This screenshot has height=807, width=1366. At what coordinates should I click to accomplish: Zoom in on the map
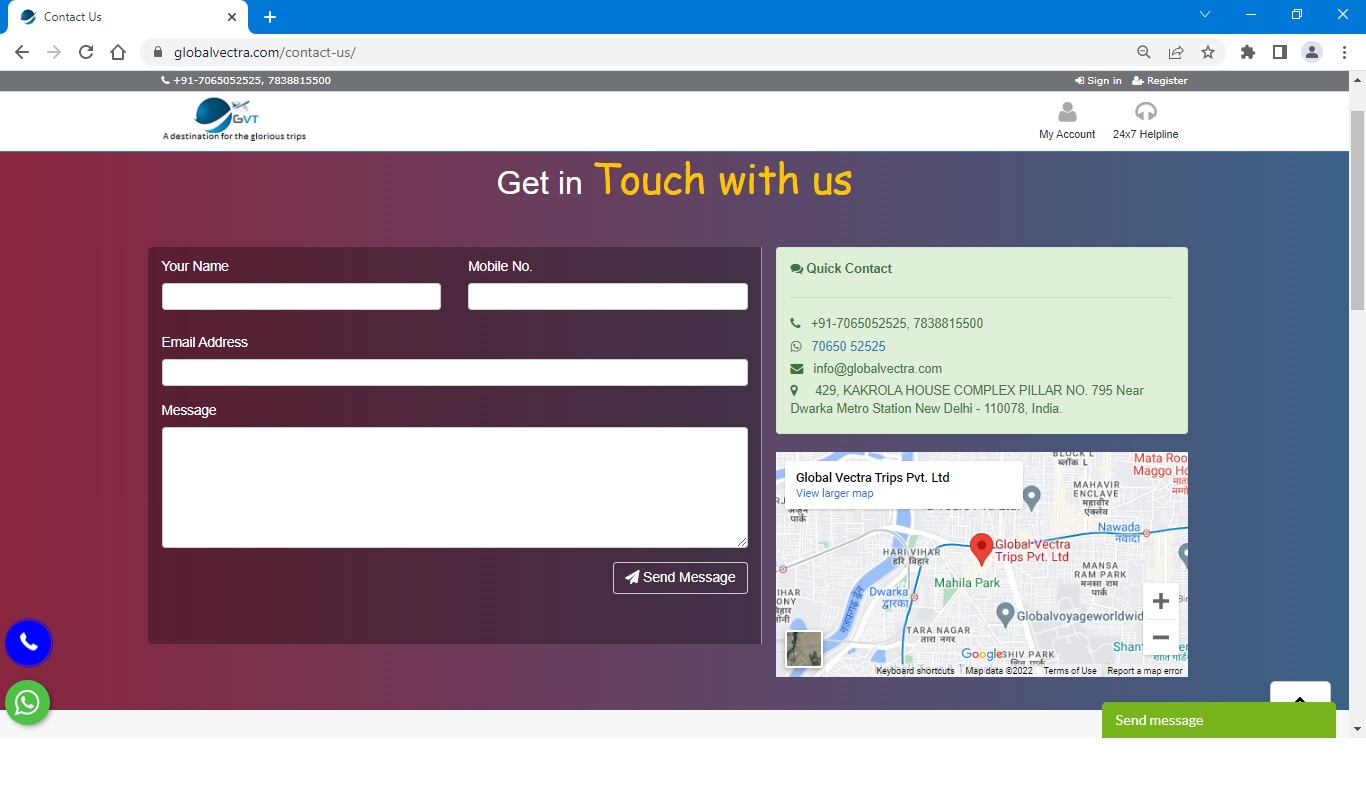(x=1160, y=601)
